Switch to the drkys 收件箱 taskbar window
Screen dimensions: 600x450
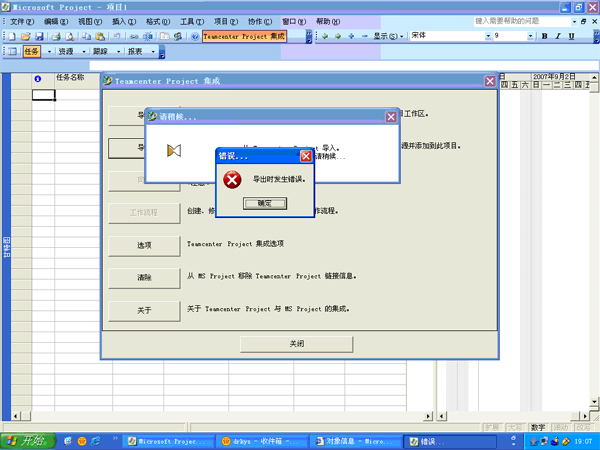[x=262, y=442]
